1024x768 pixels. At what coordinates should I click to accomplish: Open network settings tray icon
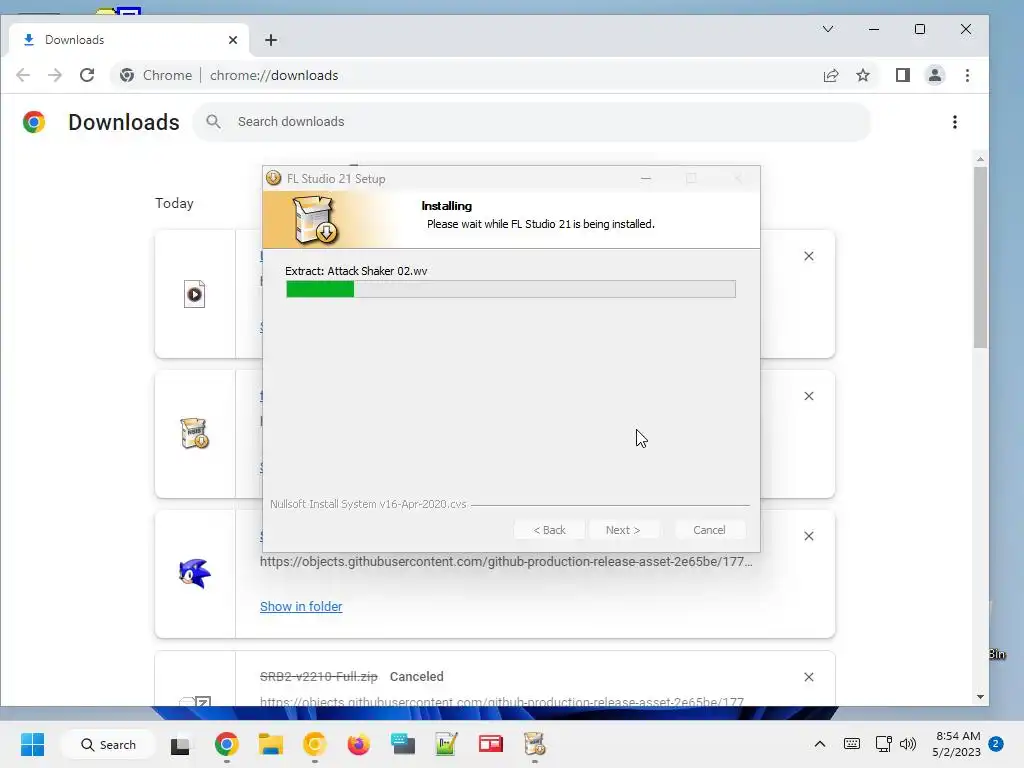884,744
